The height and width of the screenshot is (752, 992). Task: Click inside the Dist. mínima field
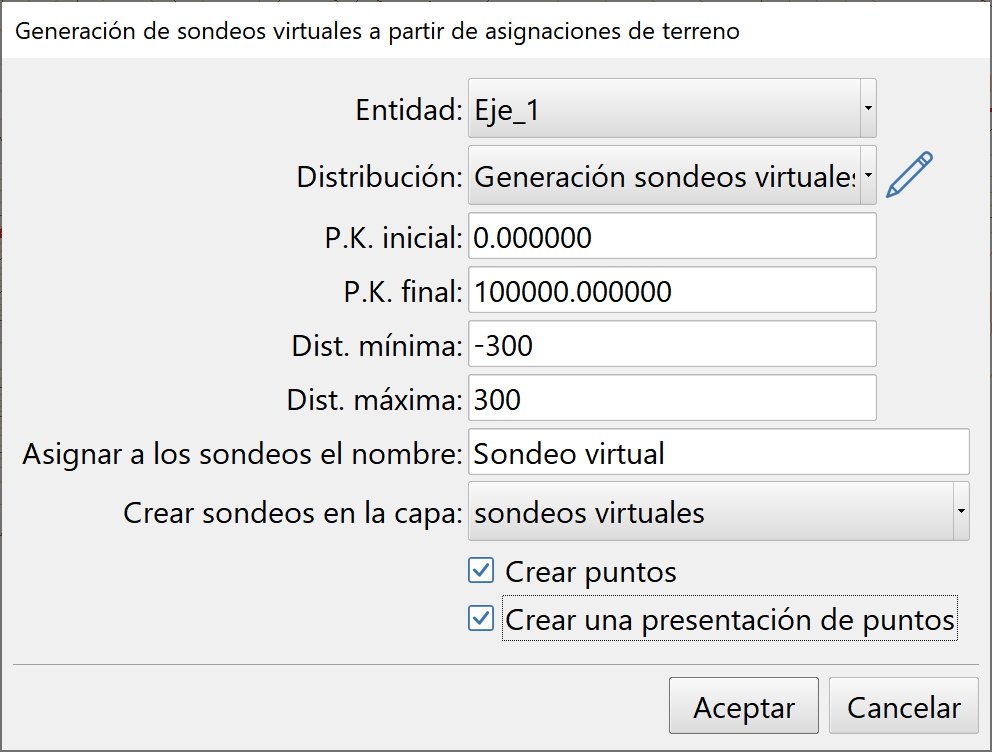pos(670,345)
